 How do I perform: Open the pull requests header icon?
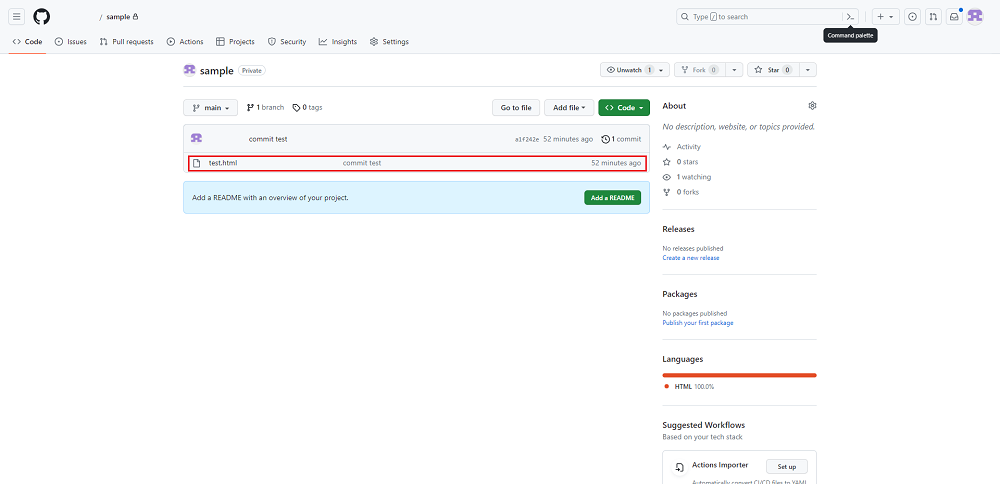pyautogui.click(x=933, y=17)
